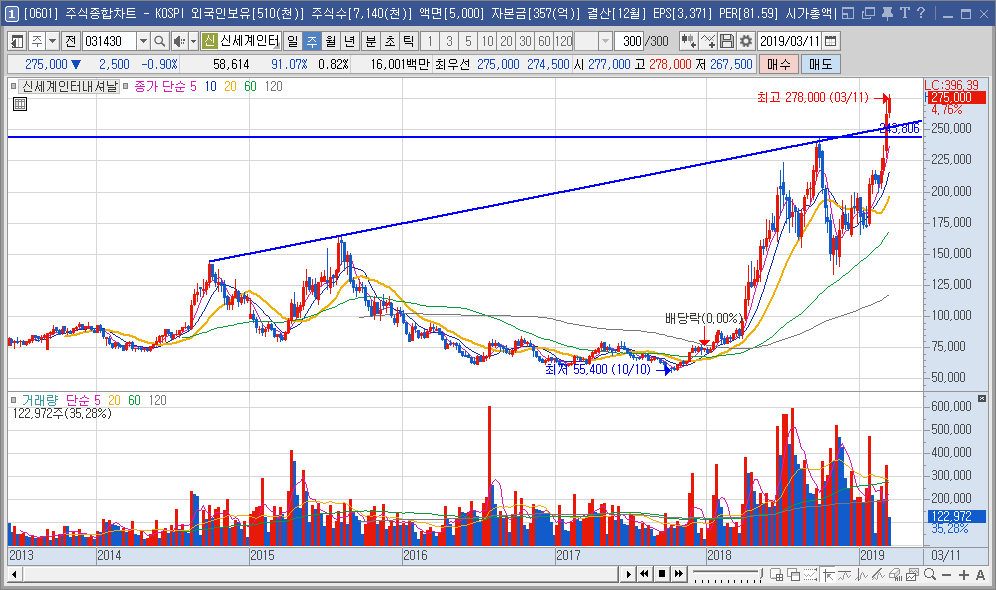Click the first icon in title bar group
Image resolution: width=996 pixels, height=590 pixels.
point(849,13)
